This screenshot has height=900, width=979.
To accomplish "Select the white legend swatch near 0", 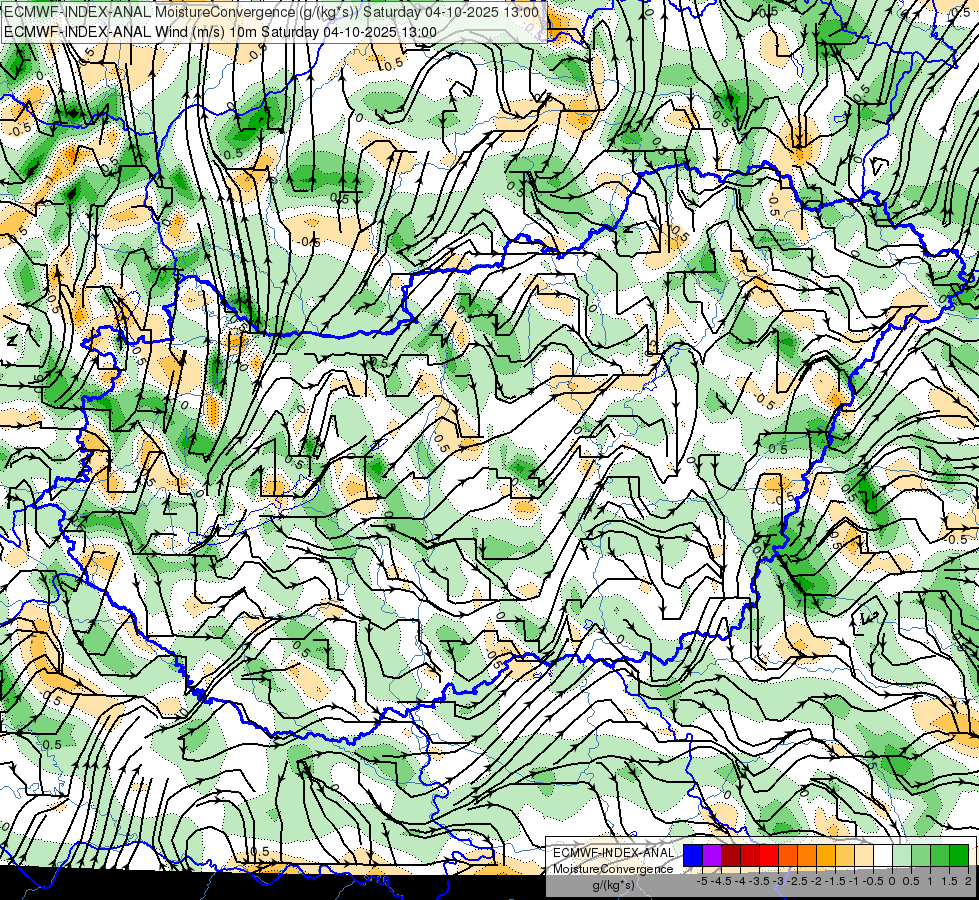I will (x=883, y=855).
